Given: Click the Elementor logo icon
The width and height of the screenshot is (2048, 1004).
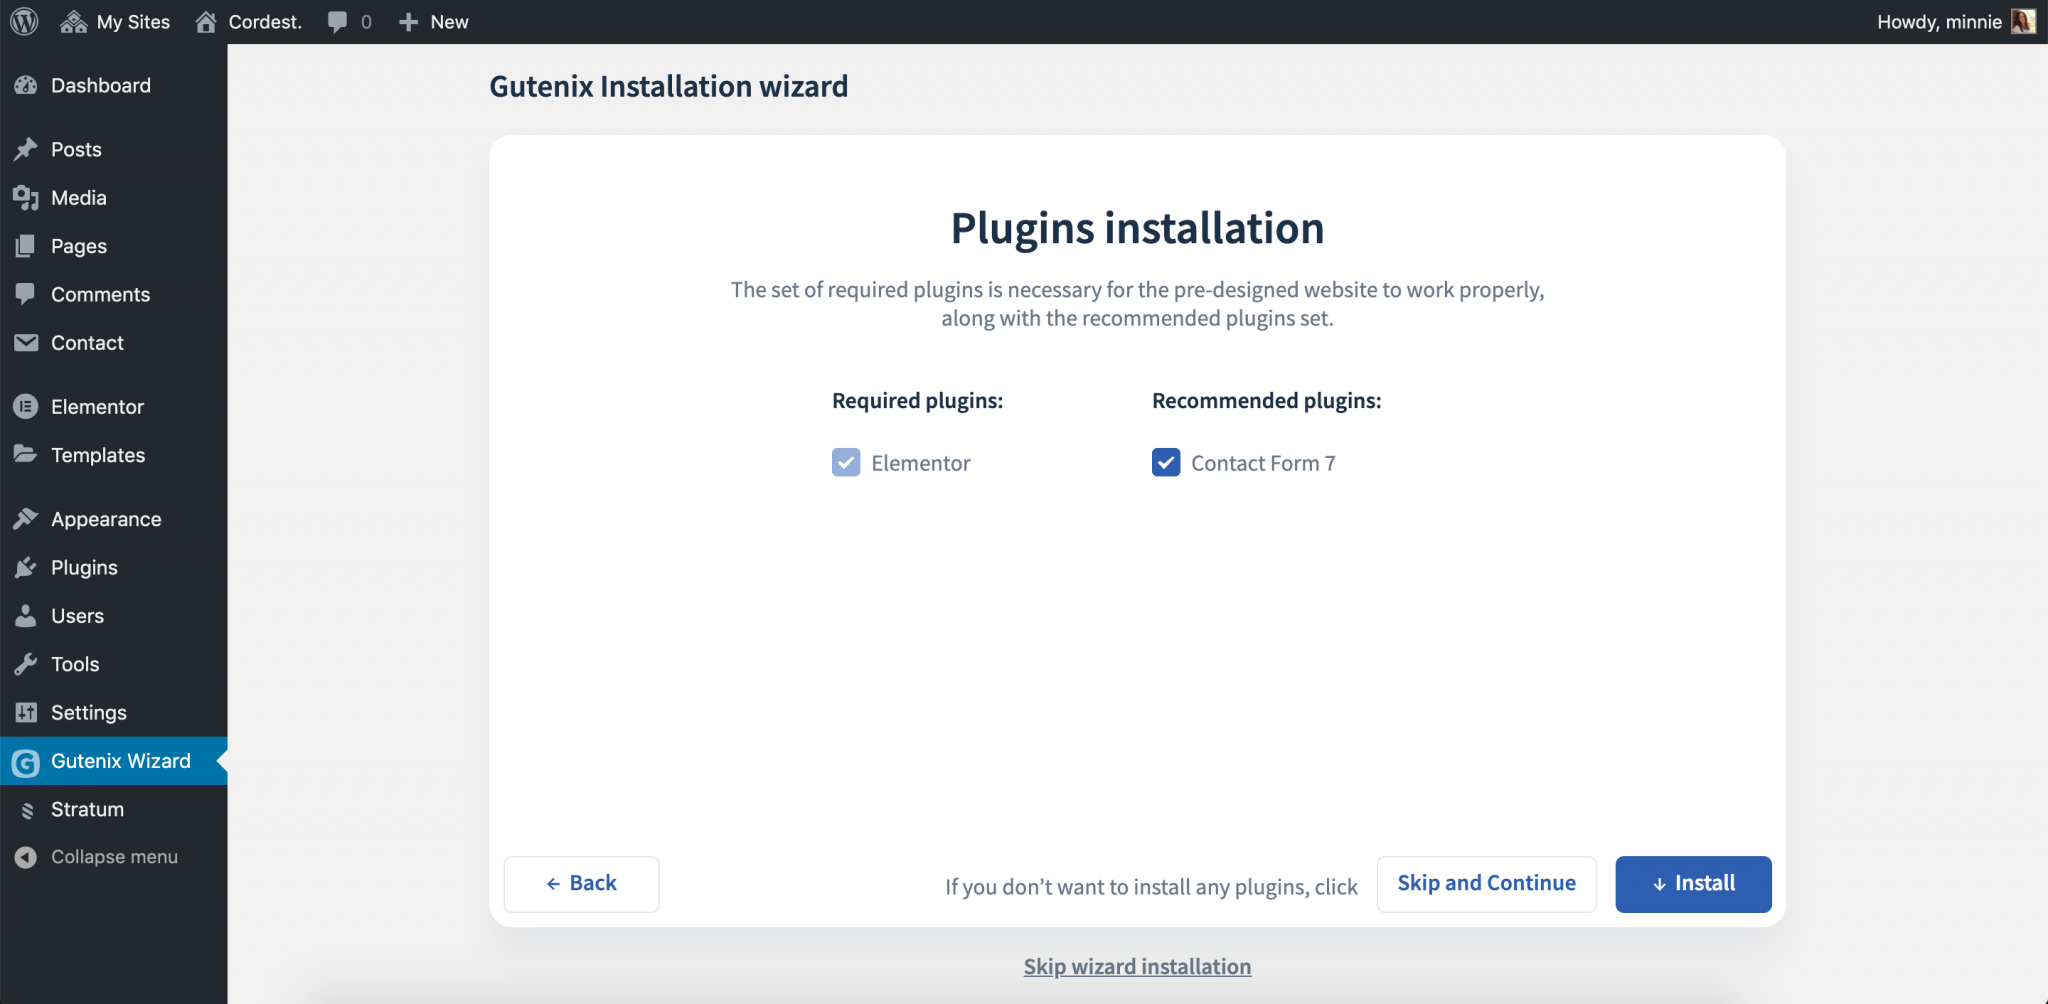Looking at the screenshot, I should [x=26, y=407].
